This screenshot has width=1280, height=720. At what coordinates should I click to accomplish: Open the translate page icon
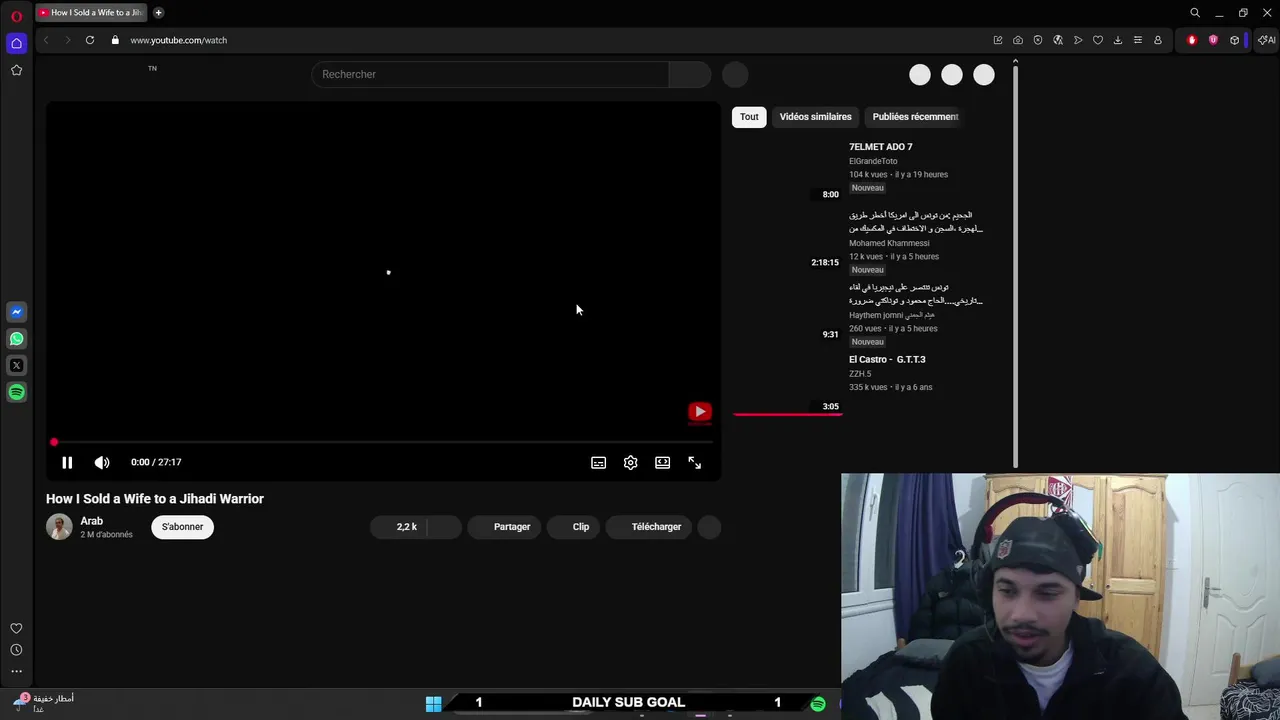point(1058,40)
